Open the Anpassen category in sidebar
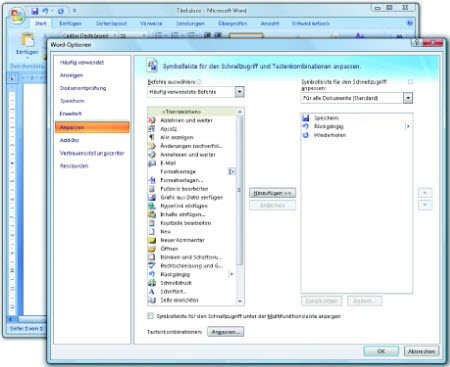The image size is (450, 367). (92, 127)
